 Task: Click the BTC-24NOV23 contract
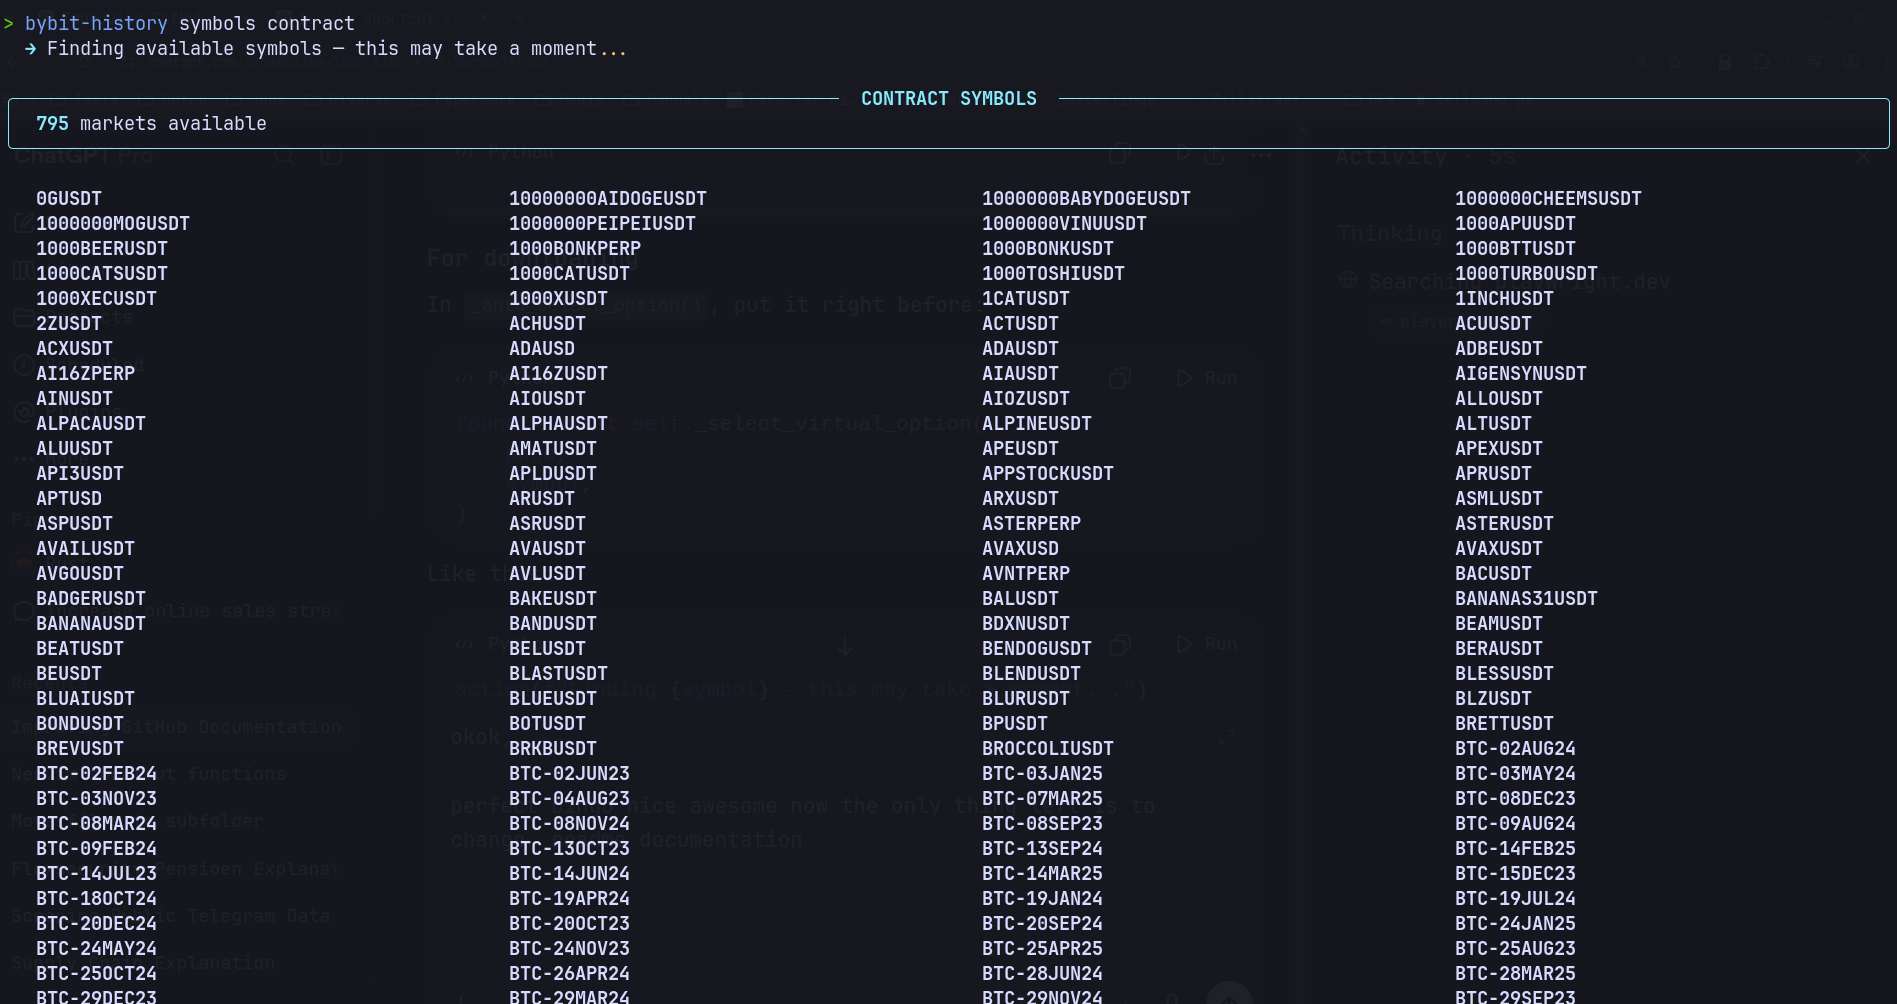click(569, 949)
